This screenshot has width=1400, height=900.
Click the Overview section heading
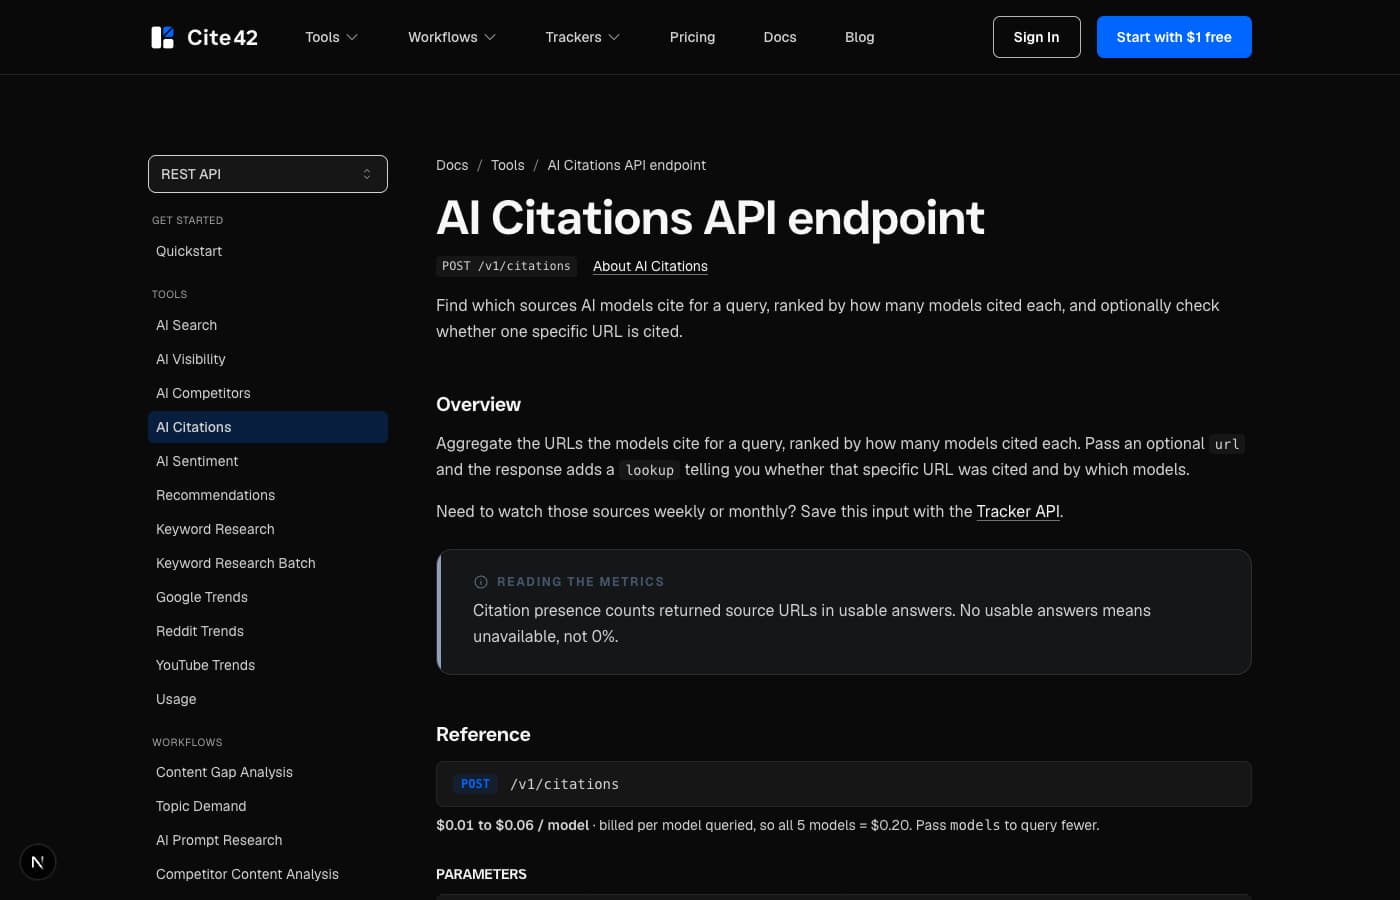click(x=478, y=404)
